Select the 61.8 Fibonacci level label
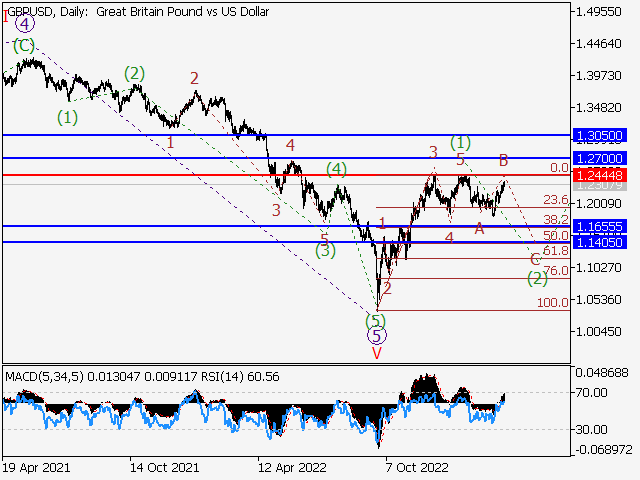640x480 pixels. pos(556,251)
